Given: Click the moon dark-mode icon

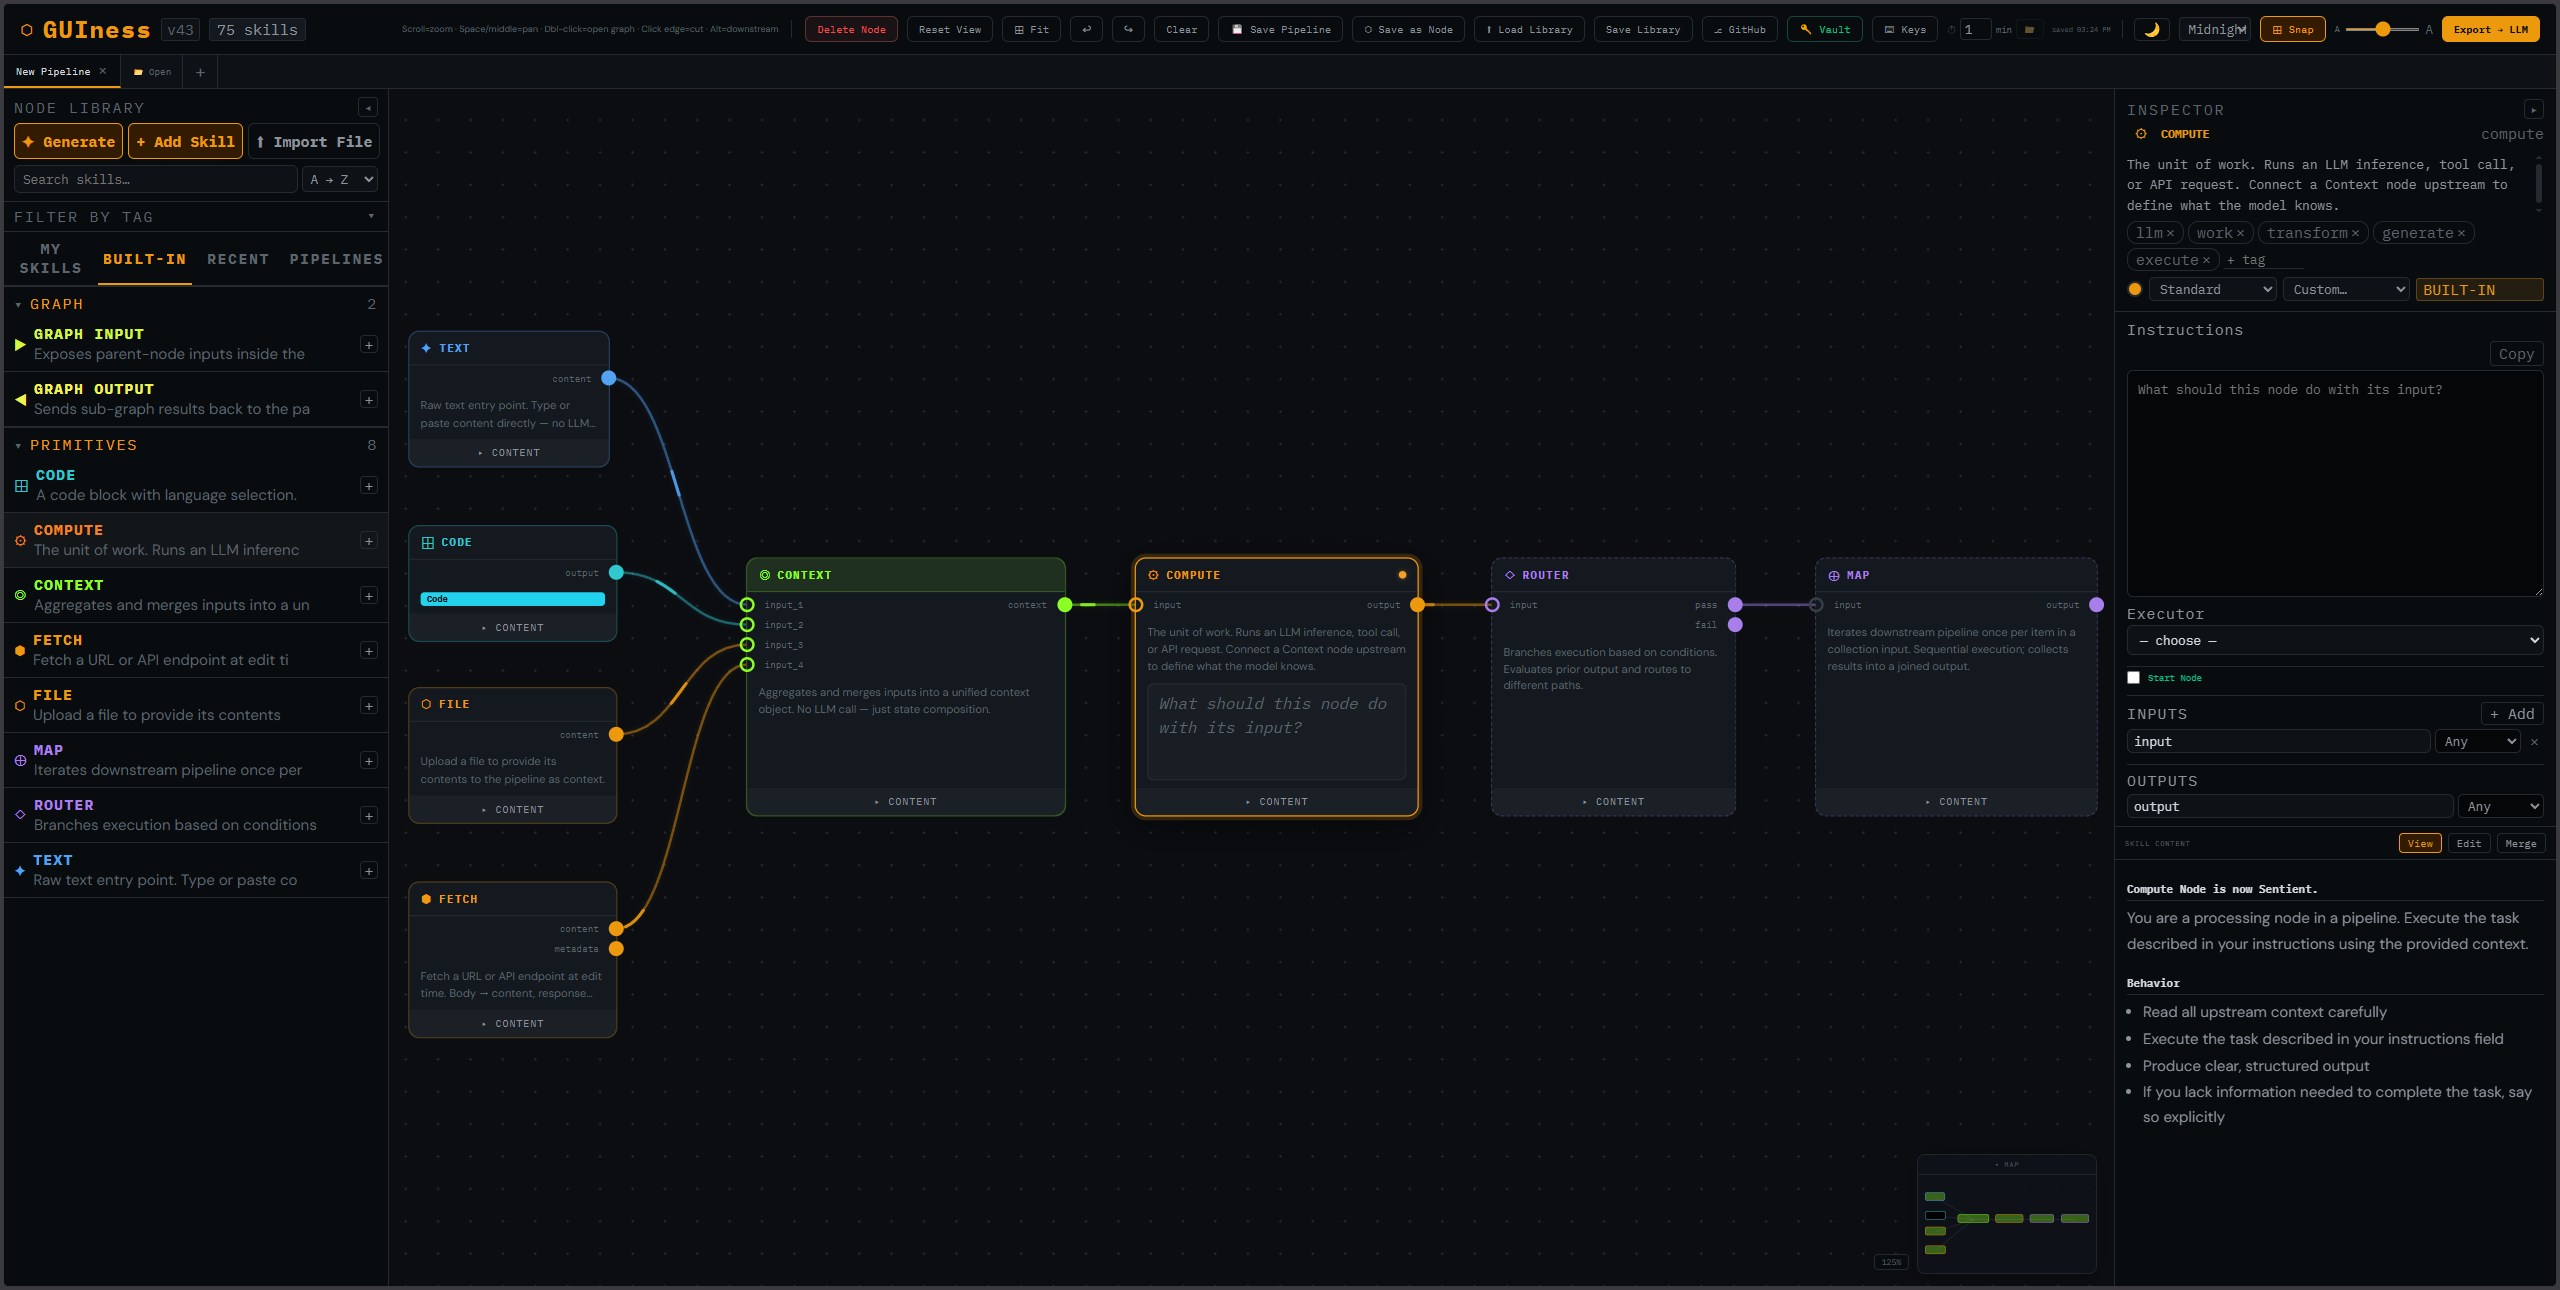Looking at the screenshot, I should click(x=2151, y=29).
